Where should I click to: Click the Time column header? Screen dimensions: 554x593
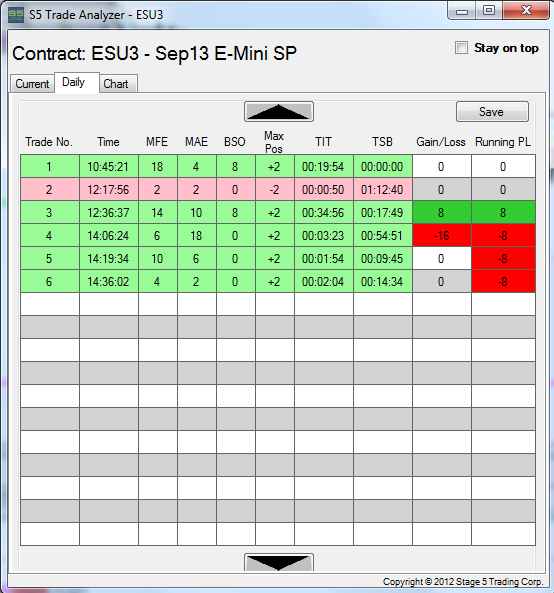(x=108, y=142)
